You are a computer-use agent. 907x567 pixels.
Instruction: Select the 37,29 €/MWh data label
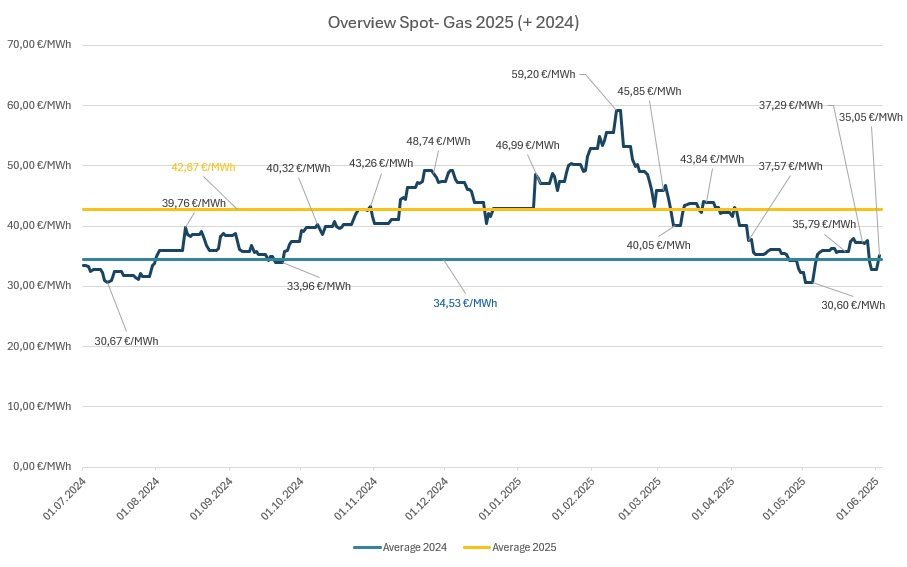[791, 105]
